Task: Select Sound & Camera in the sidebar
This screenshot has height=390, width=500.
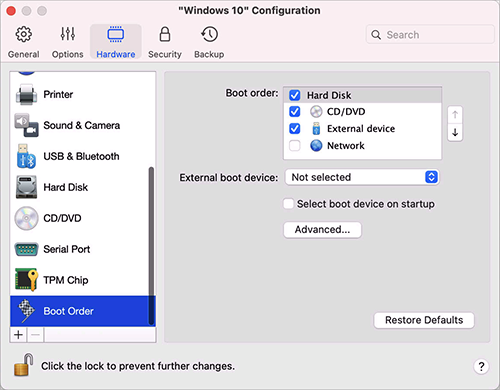Action: point(83,125)
